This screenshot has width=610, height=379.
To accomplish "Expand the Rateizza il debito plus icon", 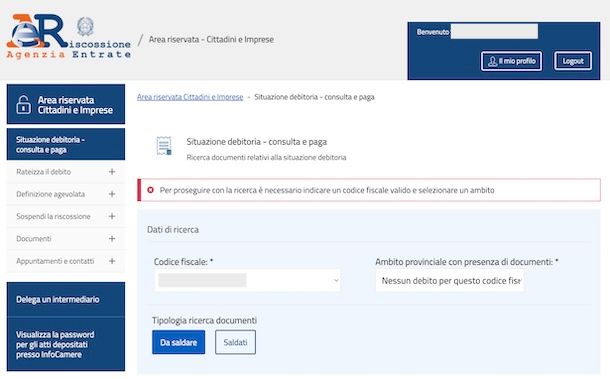I will pyautogui.click(x=112, y=172).
